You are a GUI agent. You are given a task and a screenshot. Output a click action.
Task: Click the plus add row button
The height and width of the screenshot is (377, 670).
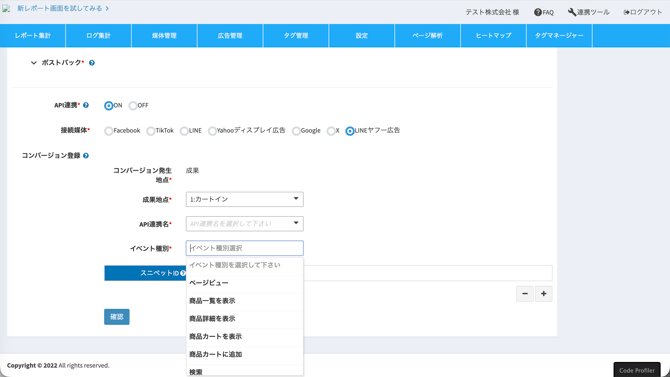tap(544, 294)
